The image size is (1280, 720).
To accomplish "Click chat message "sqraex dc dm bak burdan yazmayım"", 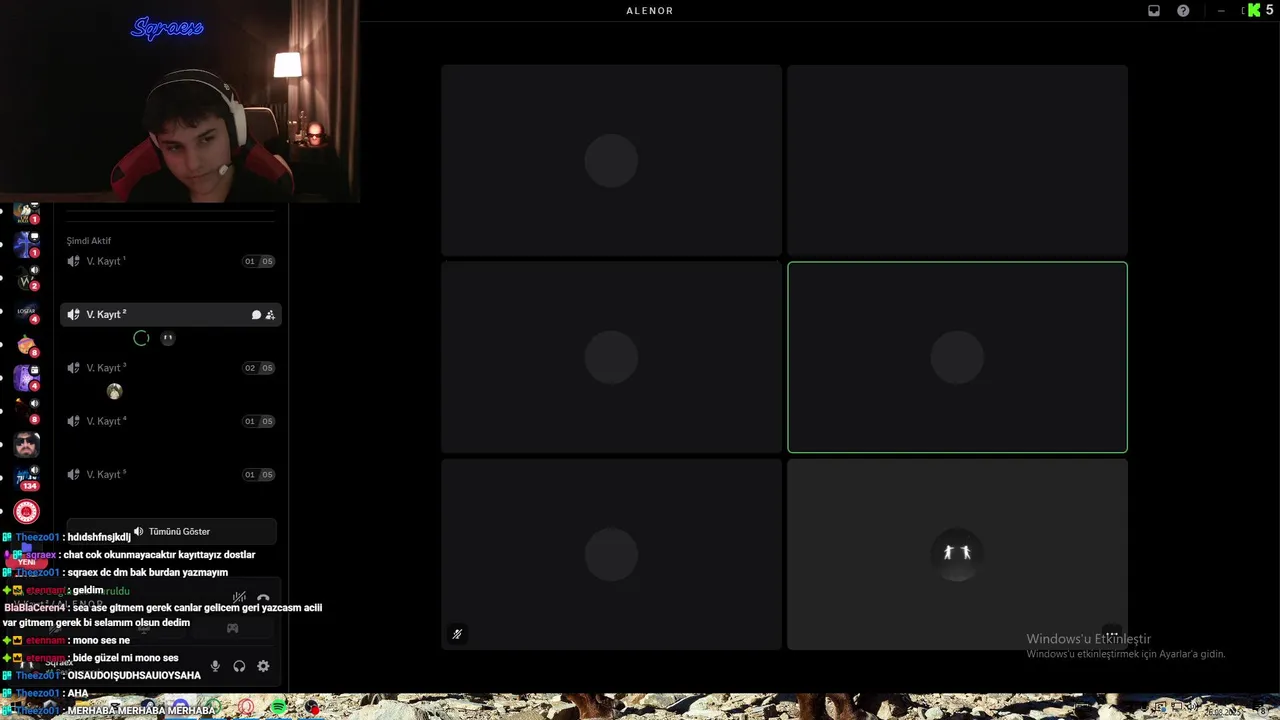I will tap(148, 573).
